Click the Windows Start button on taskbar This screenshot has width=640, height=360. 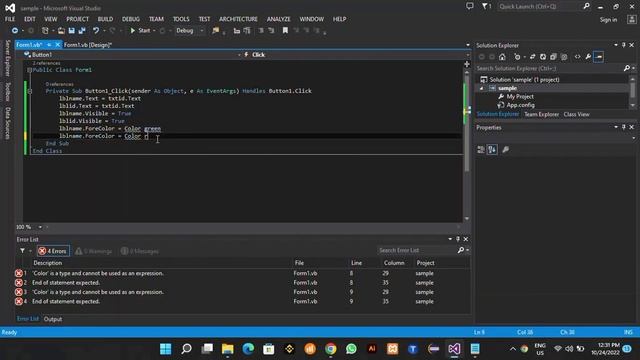(x=166, y=349)
